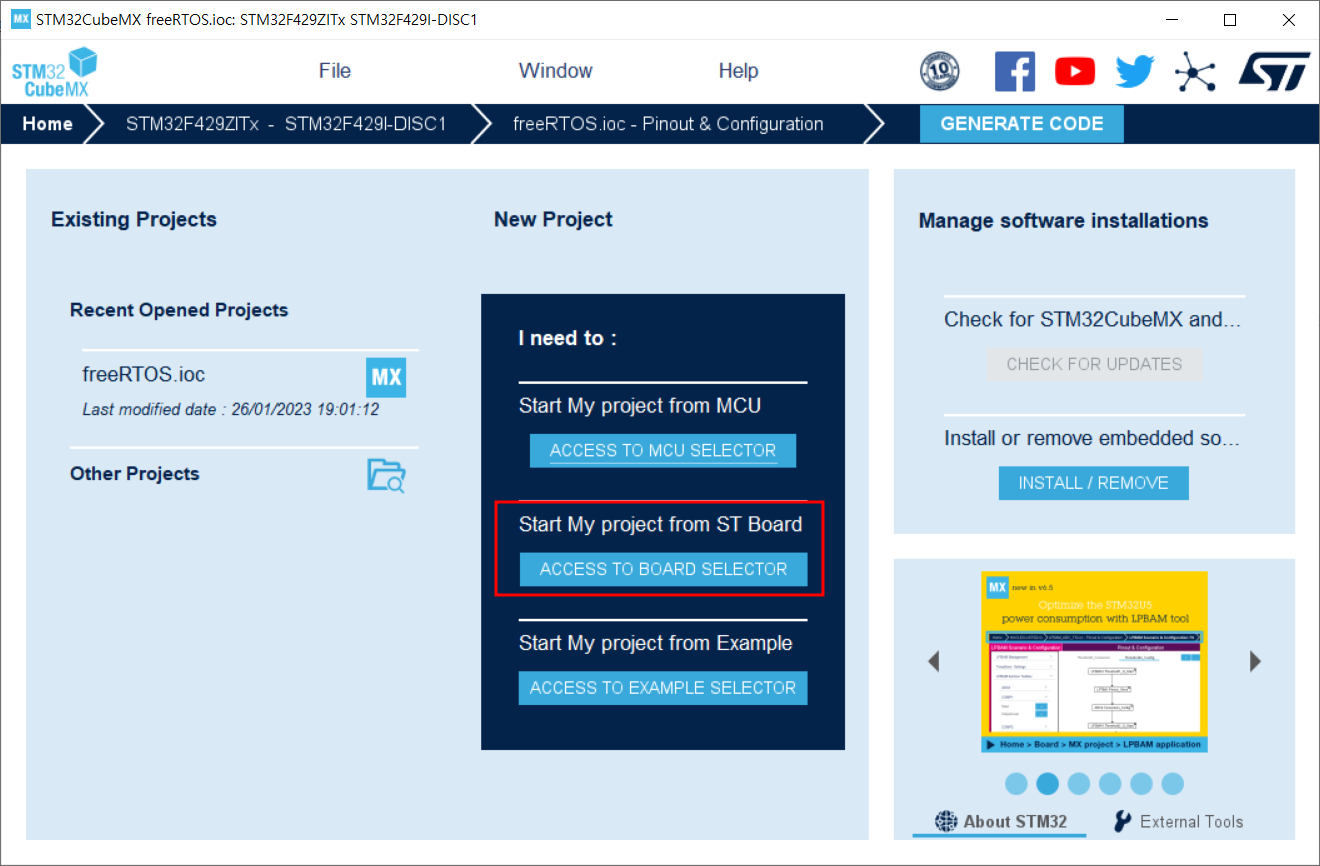The width and height of the screenshot is (1320, 866).
Task: Click the globe icon on About STM32 tab
Action: click(x=946, y=821)
